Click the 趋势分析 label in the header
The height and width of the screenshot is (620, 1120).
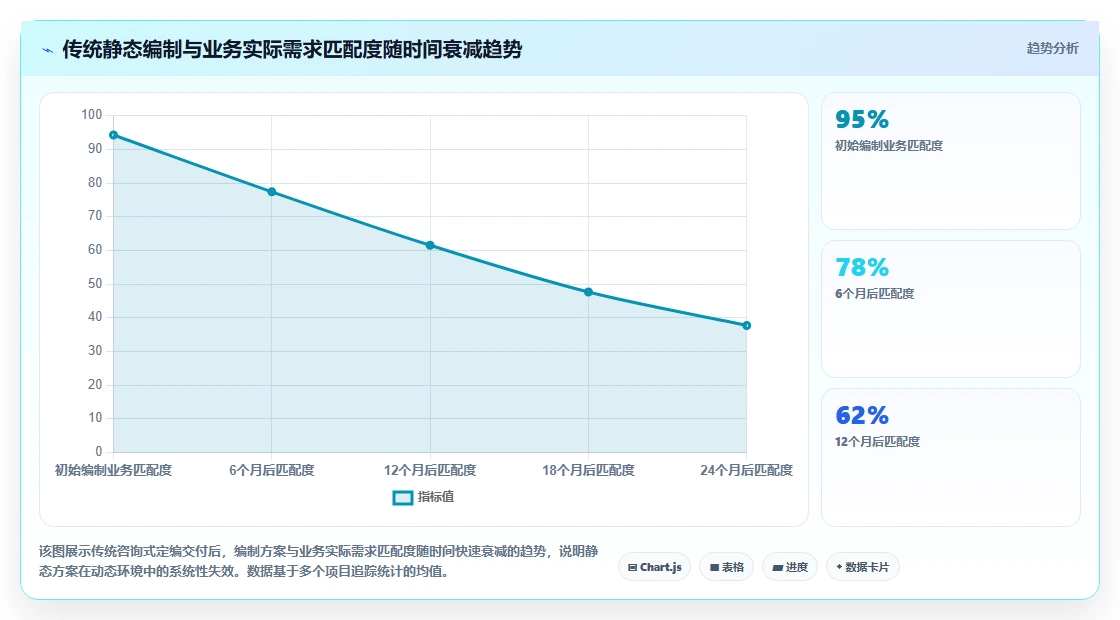point(1052,49)
